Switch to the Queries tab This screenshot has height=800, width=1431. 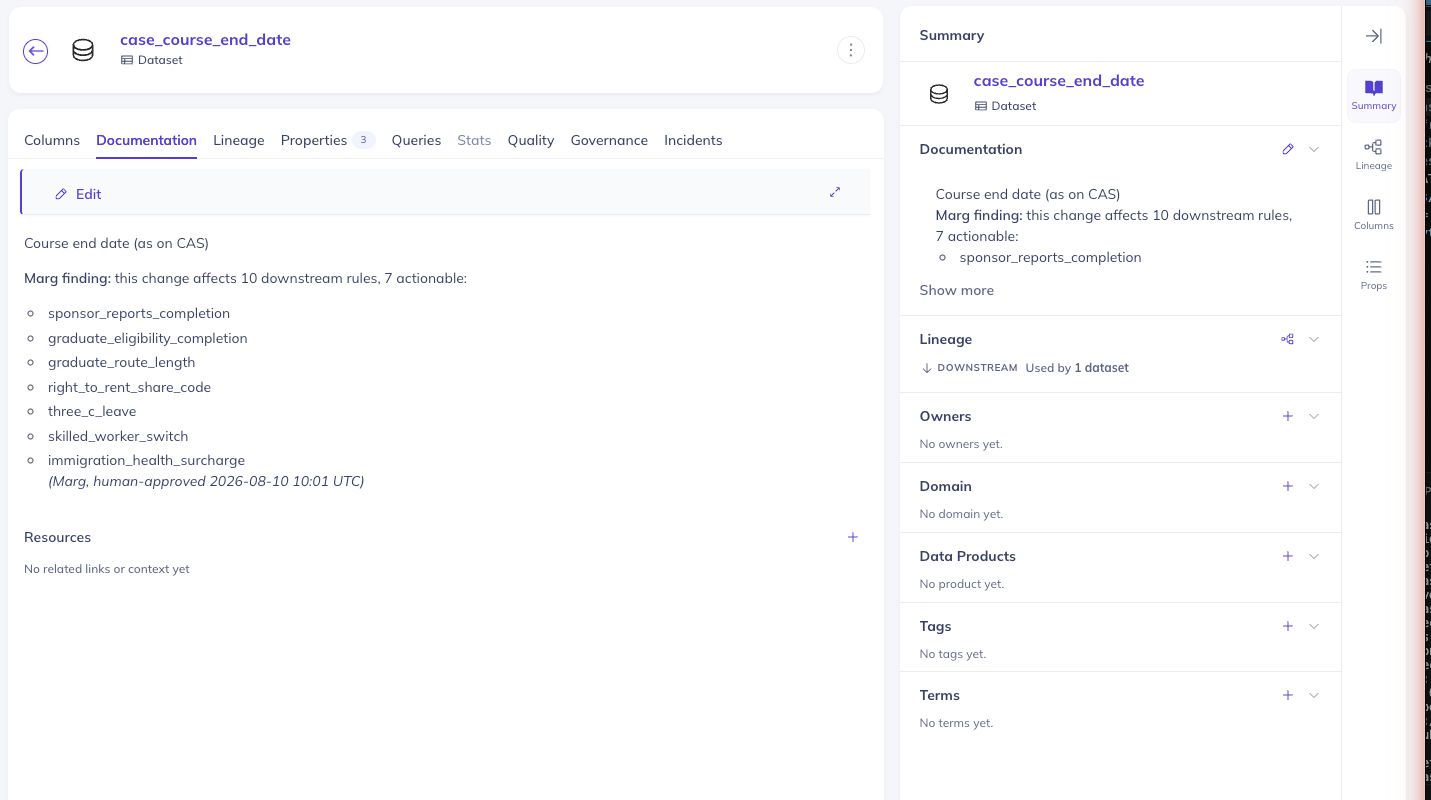point(416,140)
